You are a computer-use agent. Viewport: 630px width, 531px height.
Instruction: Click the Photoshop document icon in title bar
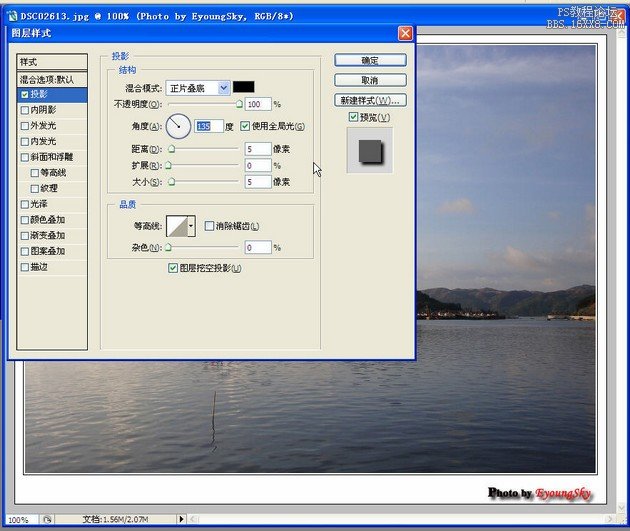tap(13, 16)
